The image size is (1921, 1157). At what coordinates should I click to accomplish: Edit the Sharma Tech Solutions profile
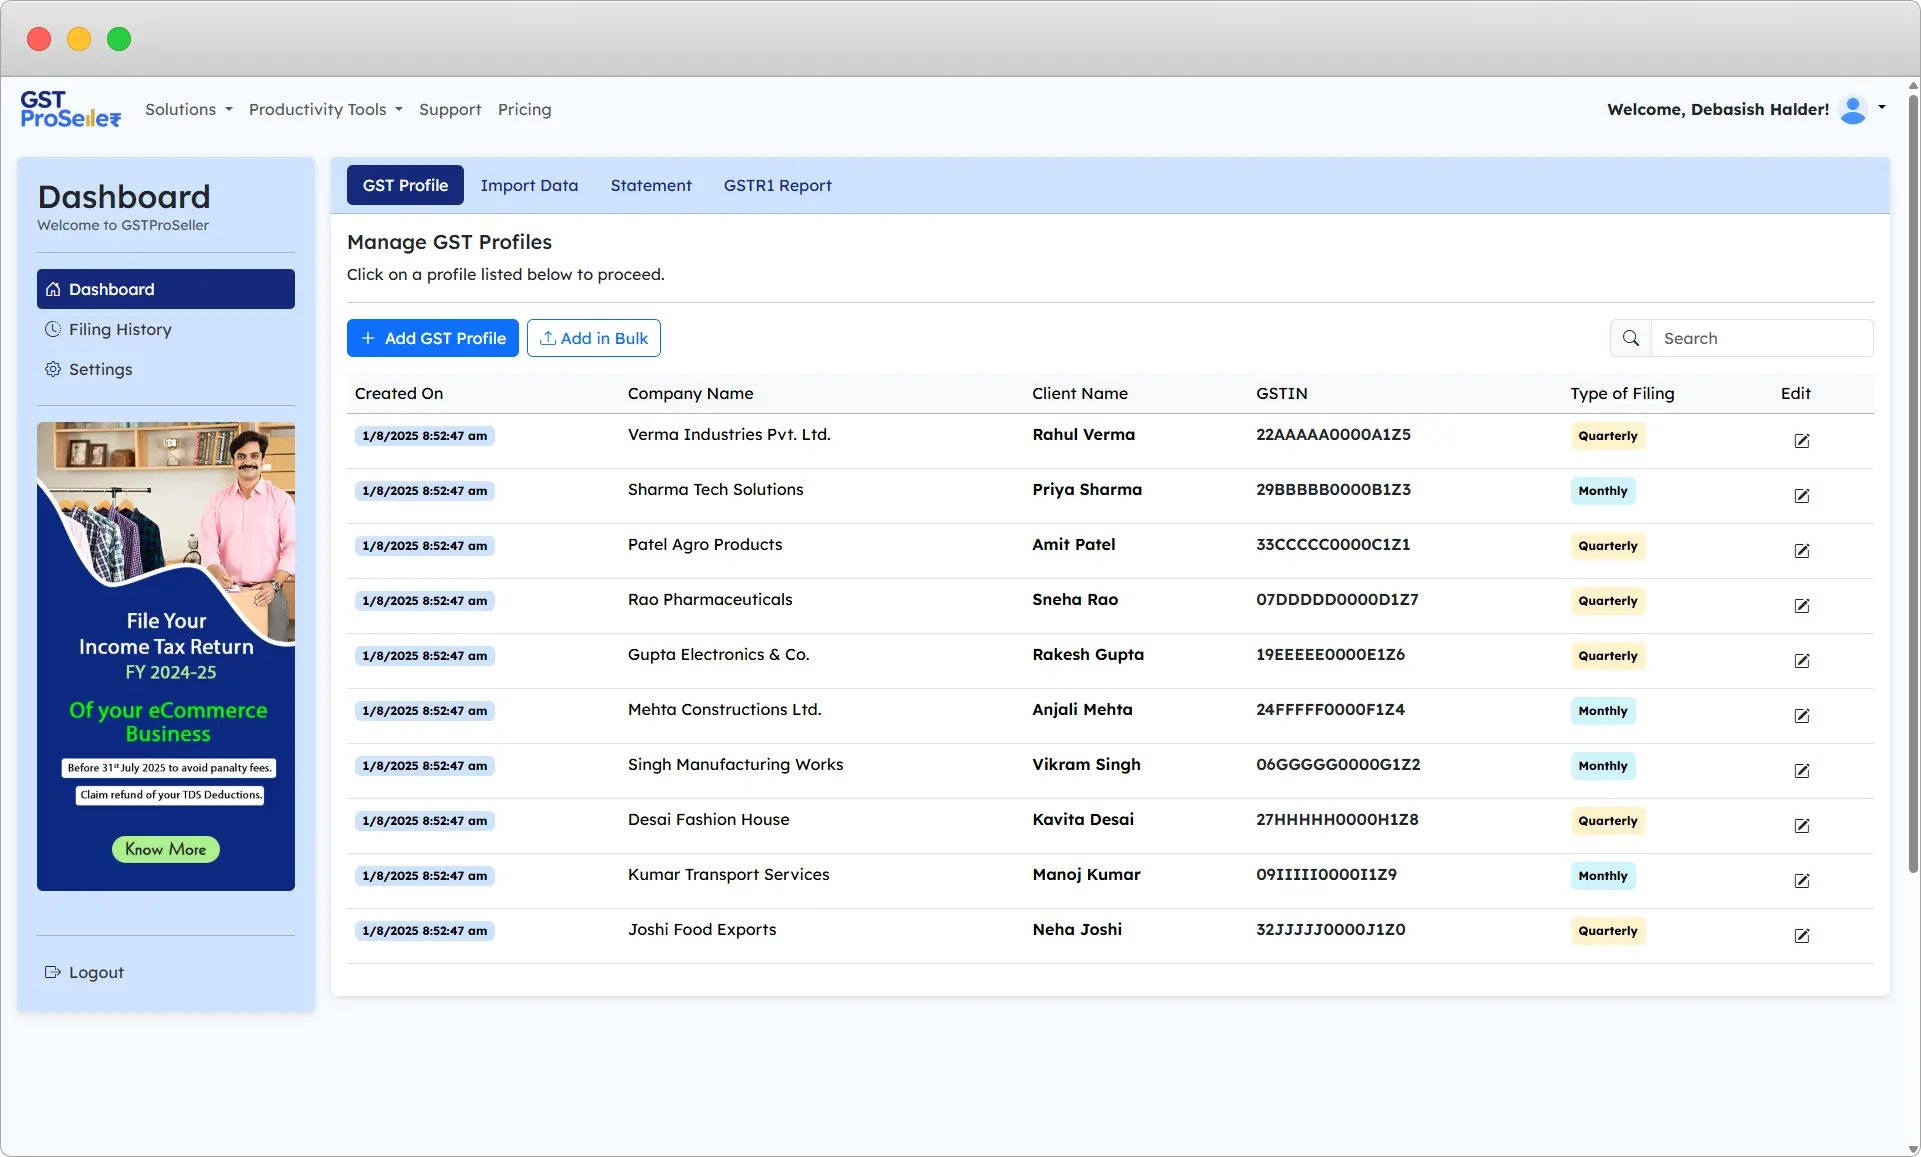(1801, 496)
